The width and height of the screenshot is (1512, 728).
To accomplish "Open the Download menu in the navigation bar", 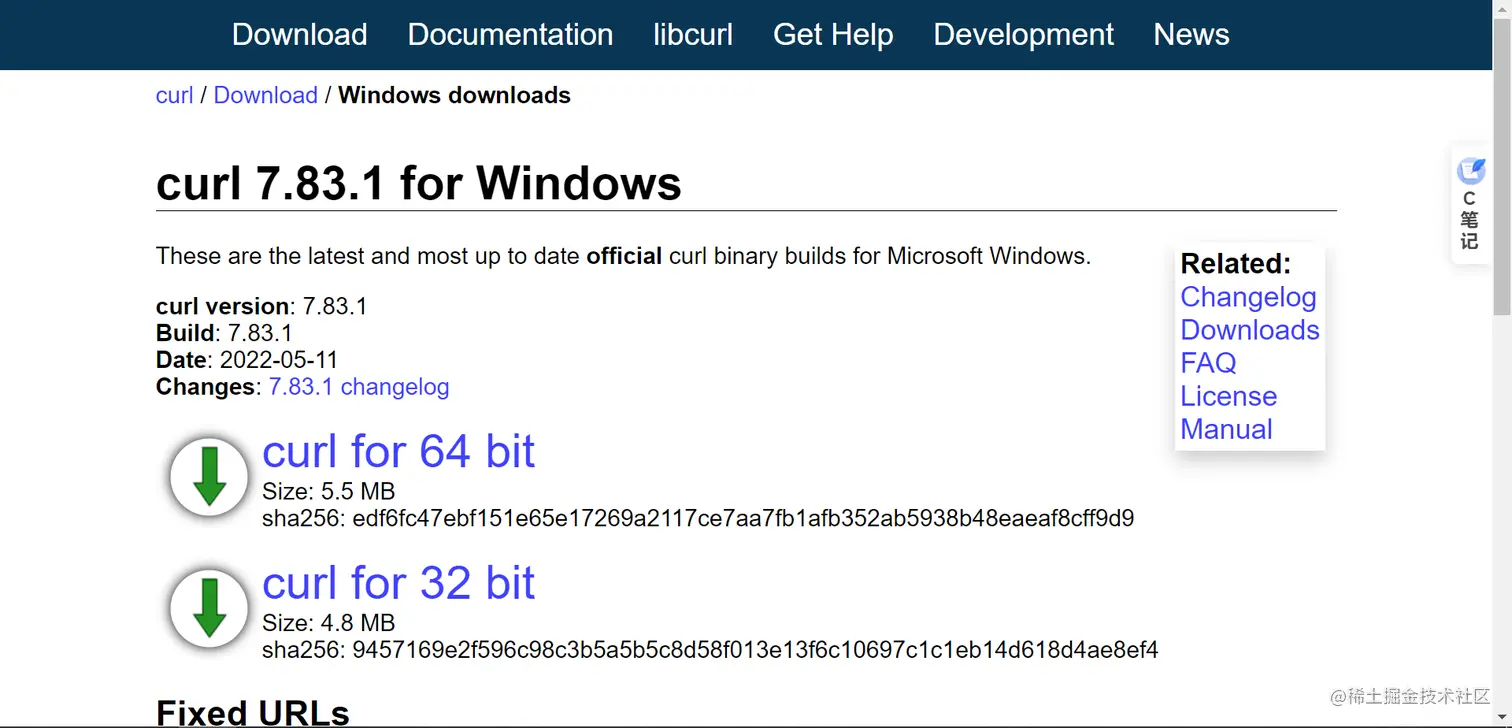I will pos(299,34).
